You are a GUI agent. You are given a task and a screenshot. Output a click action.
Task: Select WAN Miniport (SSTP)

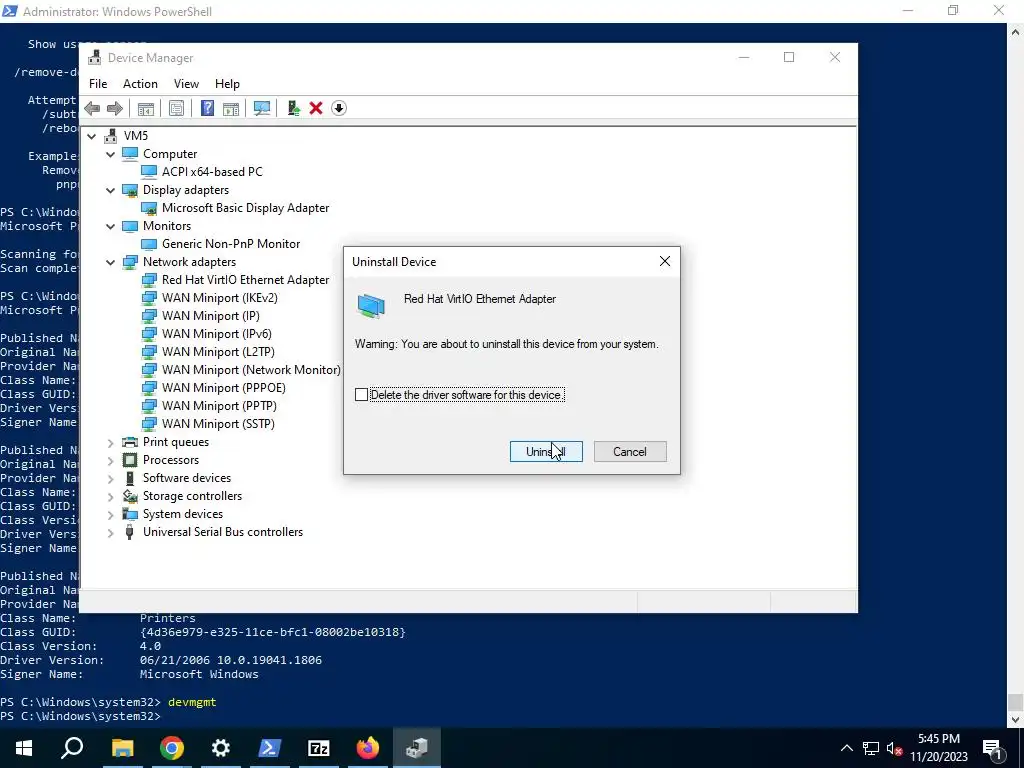[x=218, y=424]
